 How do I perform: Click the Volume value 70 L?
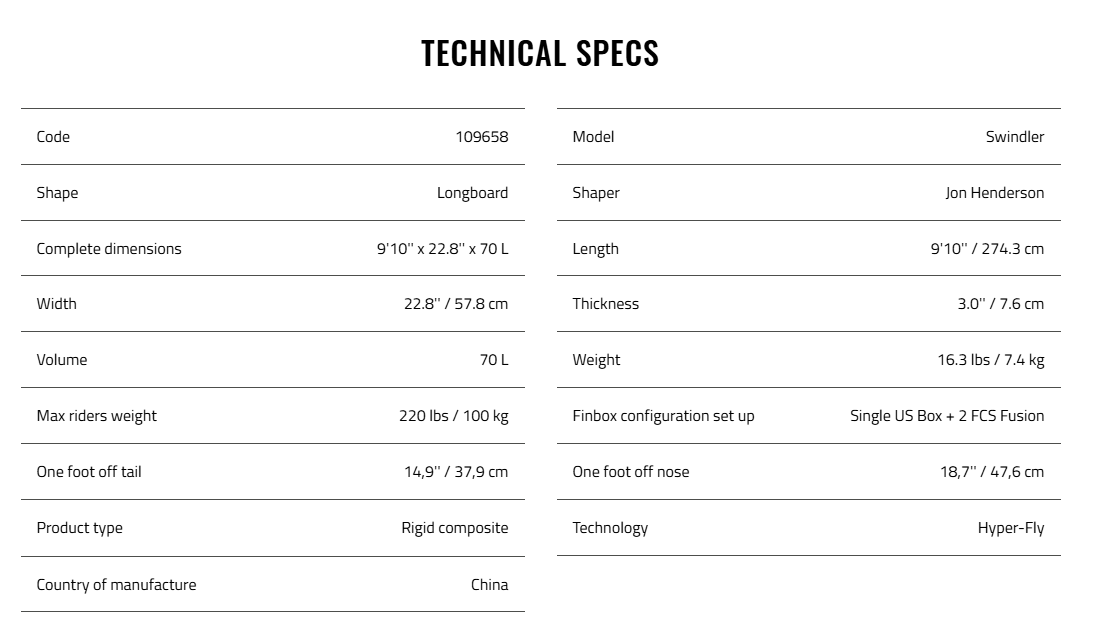tap(494, 360)
